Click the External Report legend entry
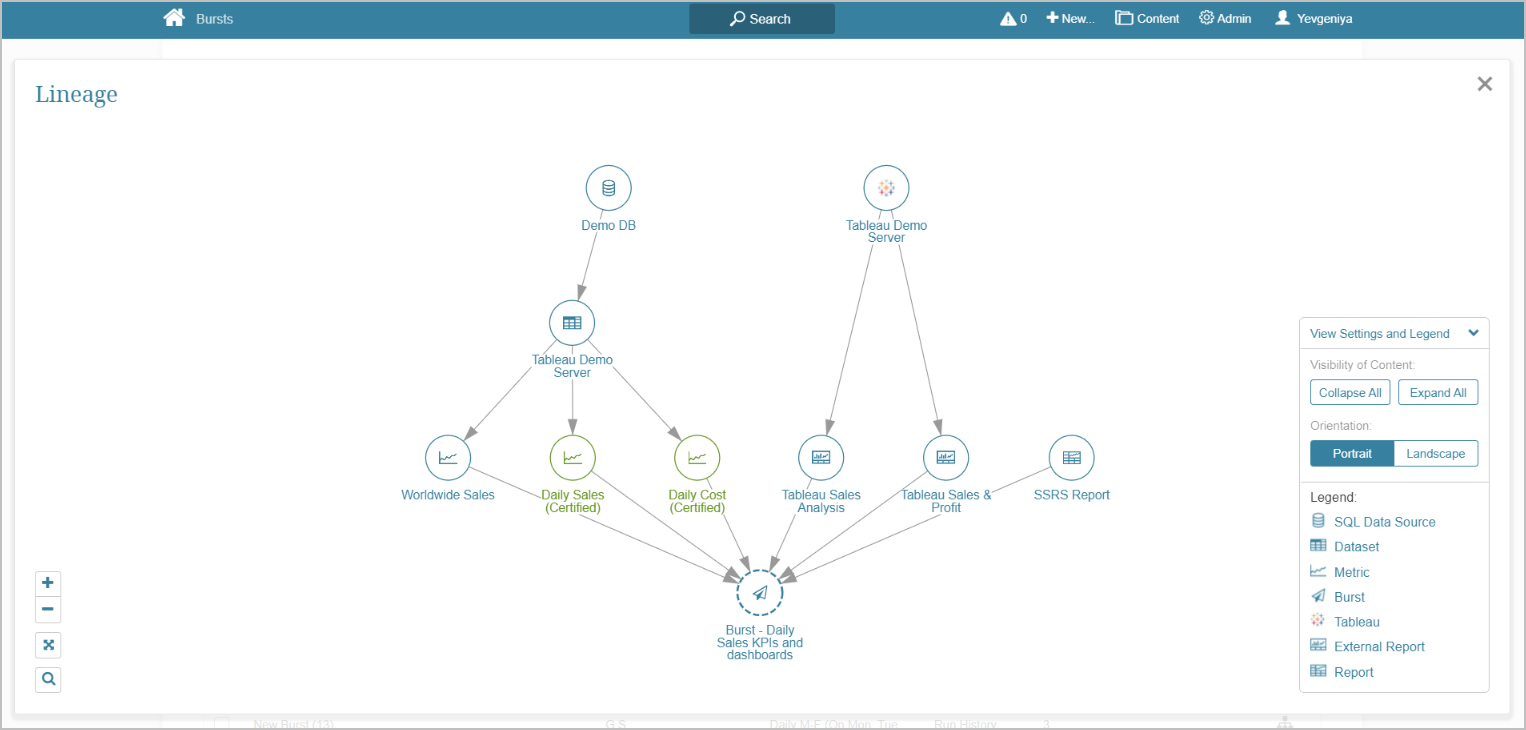This screenshot has width=1526, height=730. pos(1368,647)
